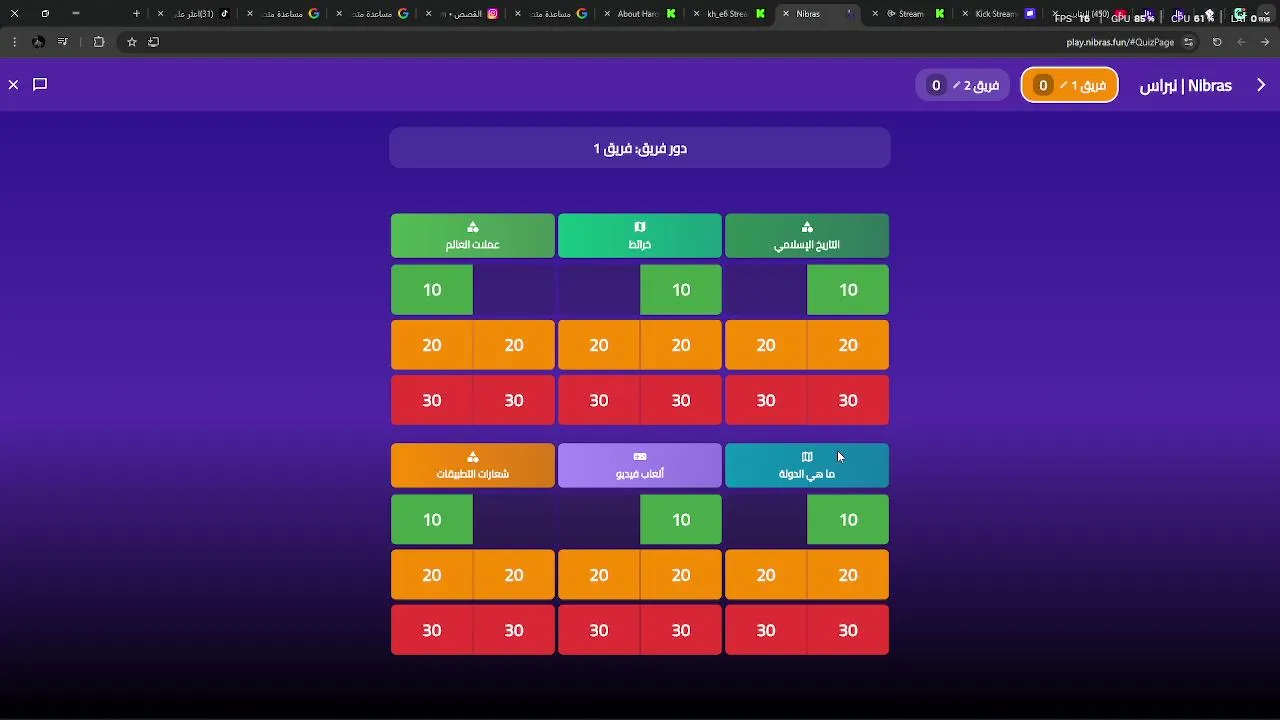
Task: Pick the right 20 under خرائط
Action: 681,345
